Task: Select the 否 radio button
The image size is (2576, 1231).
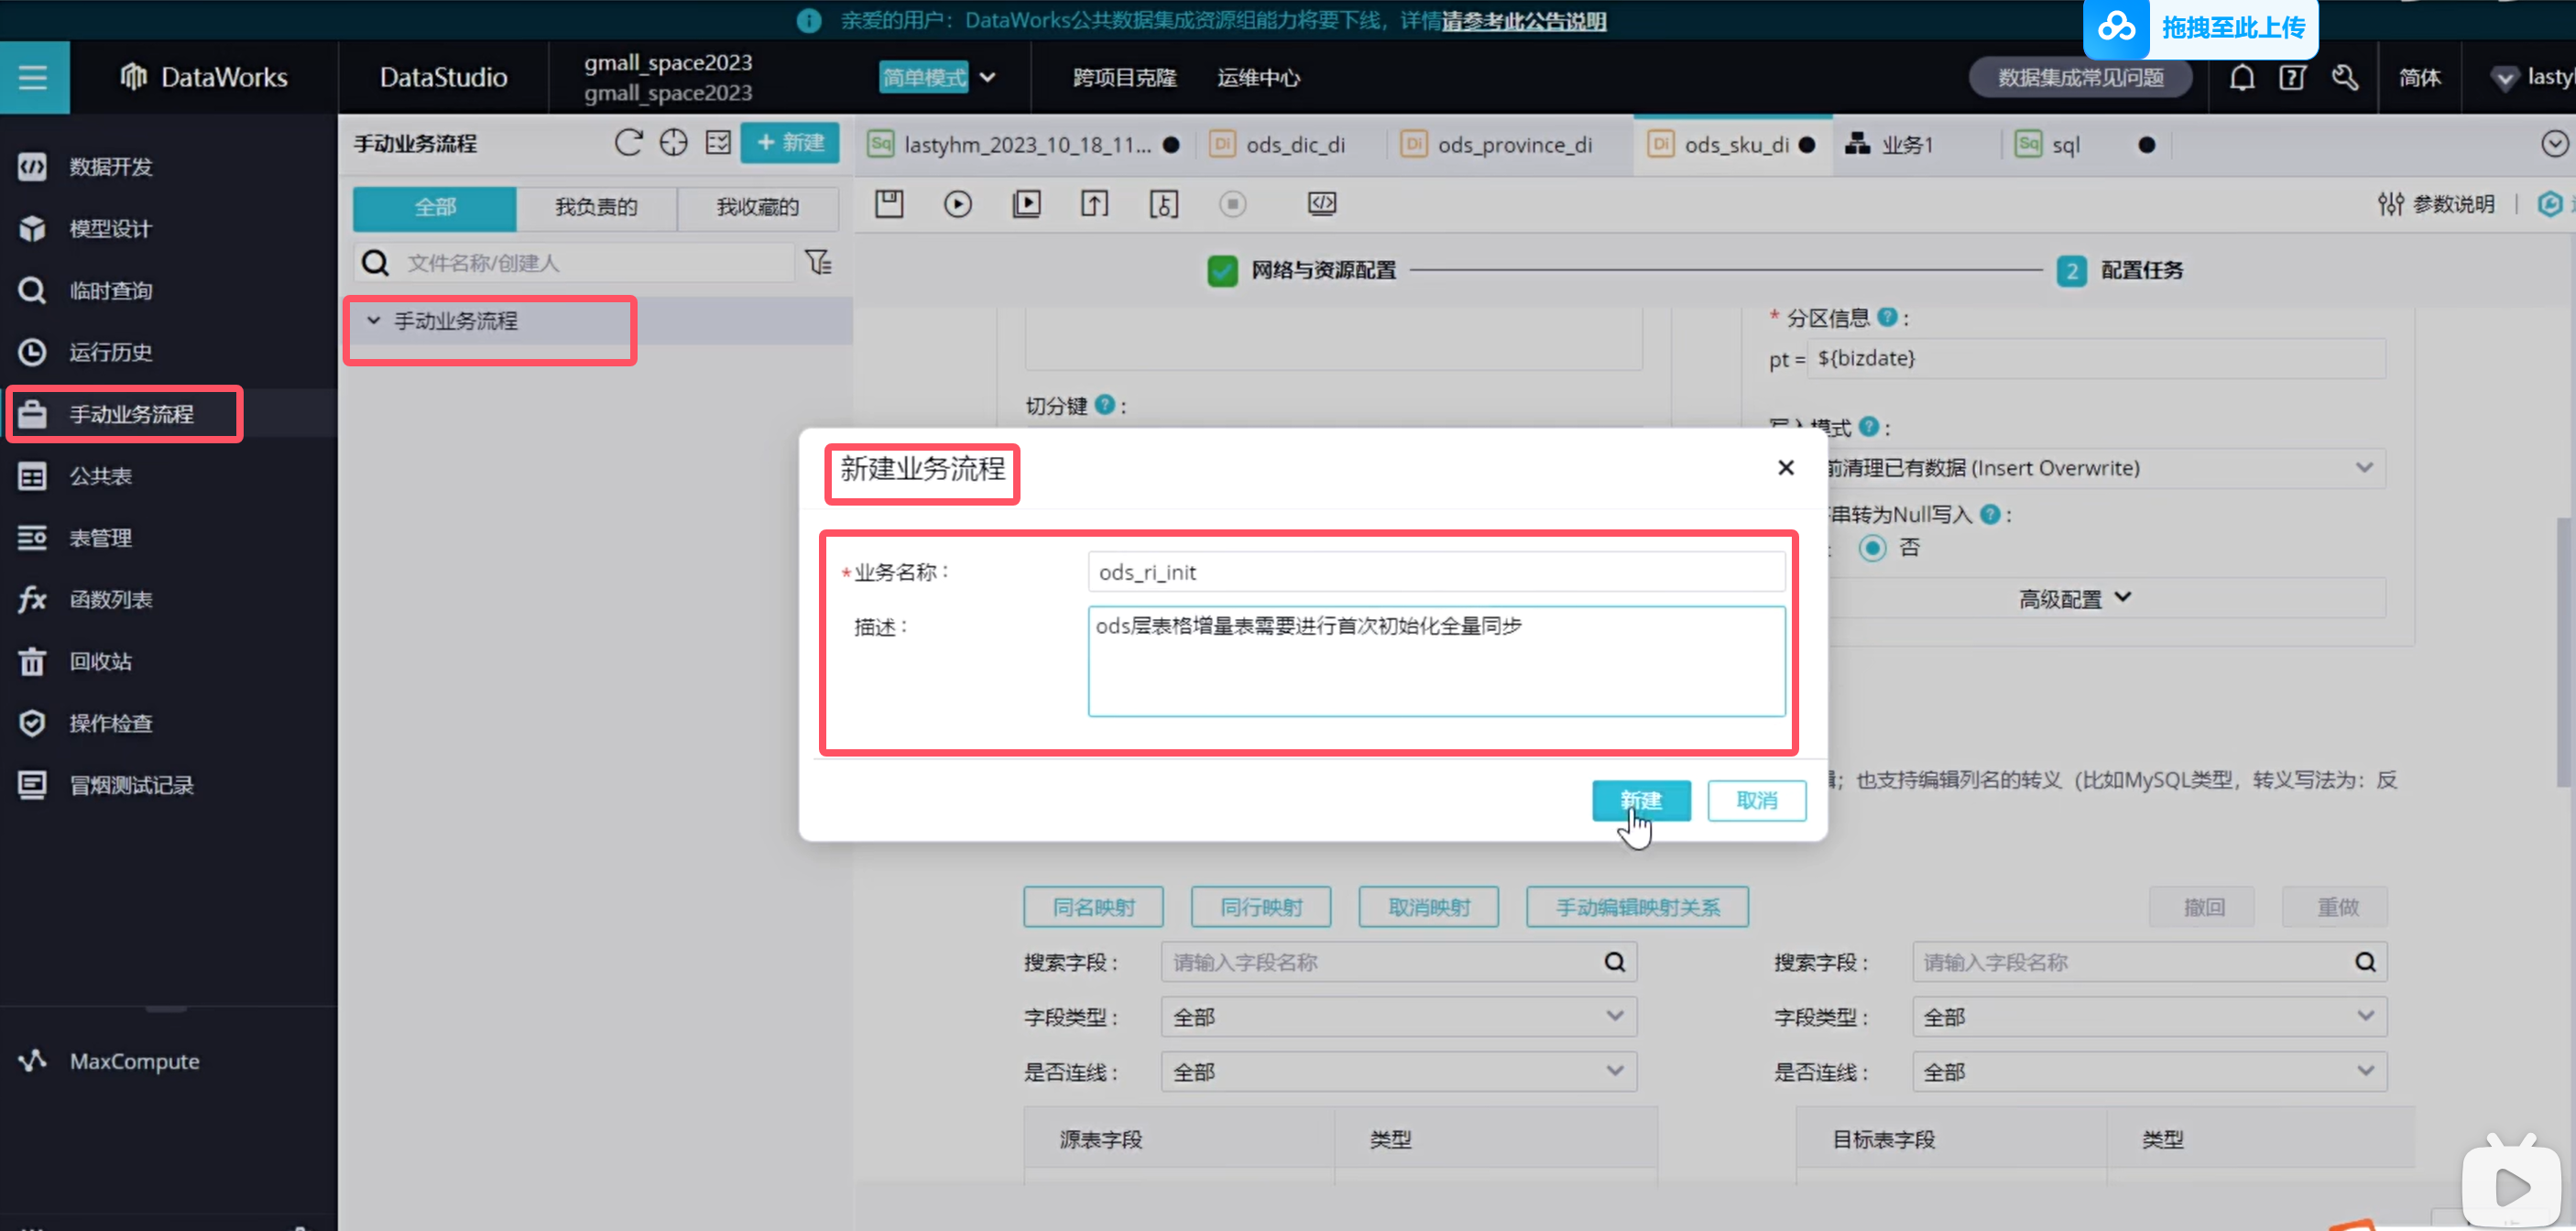Action: 1872,548
